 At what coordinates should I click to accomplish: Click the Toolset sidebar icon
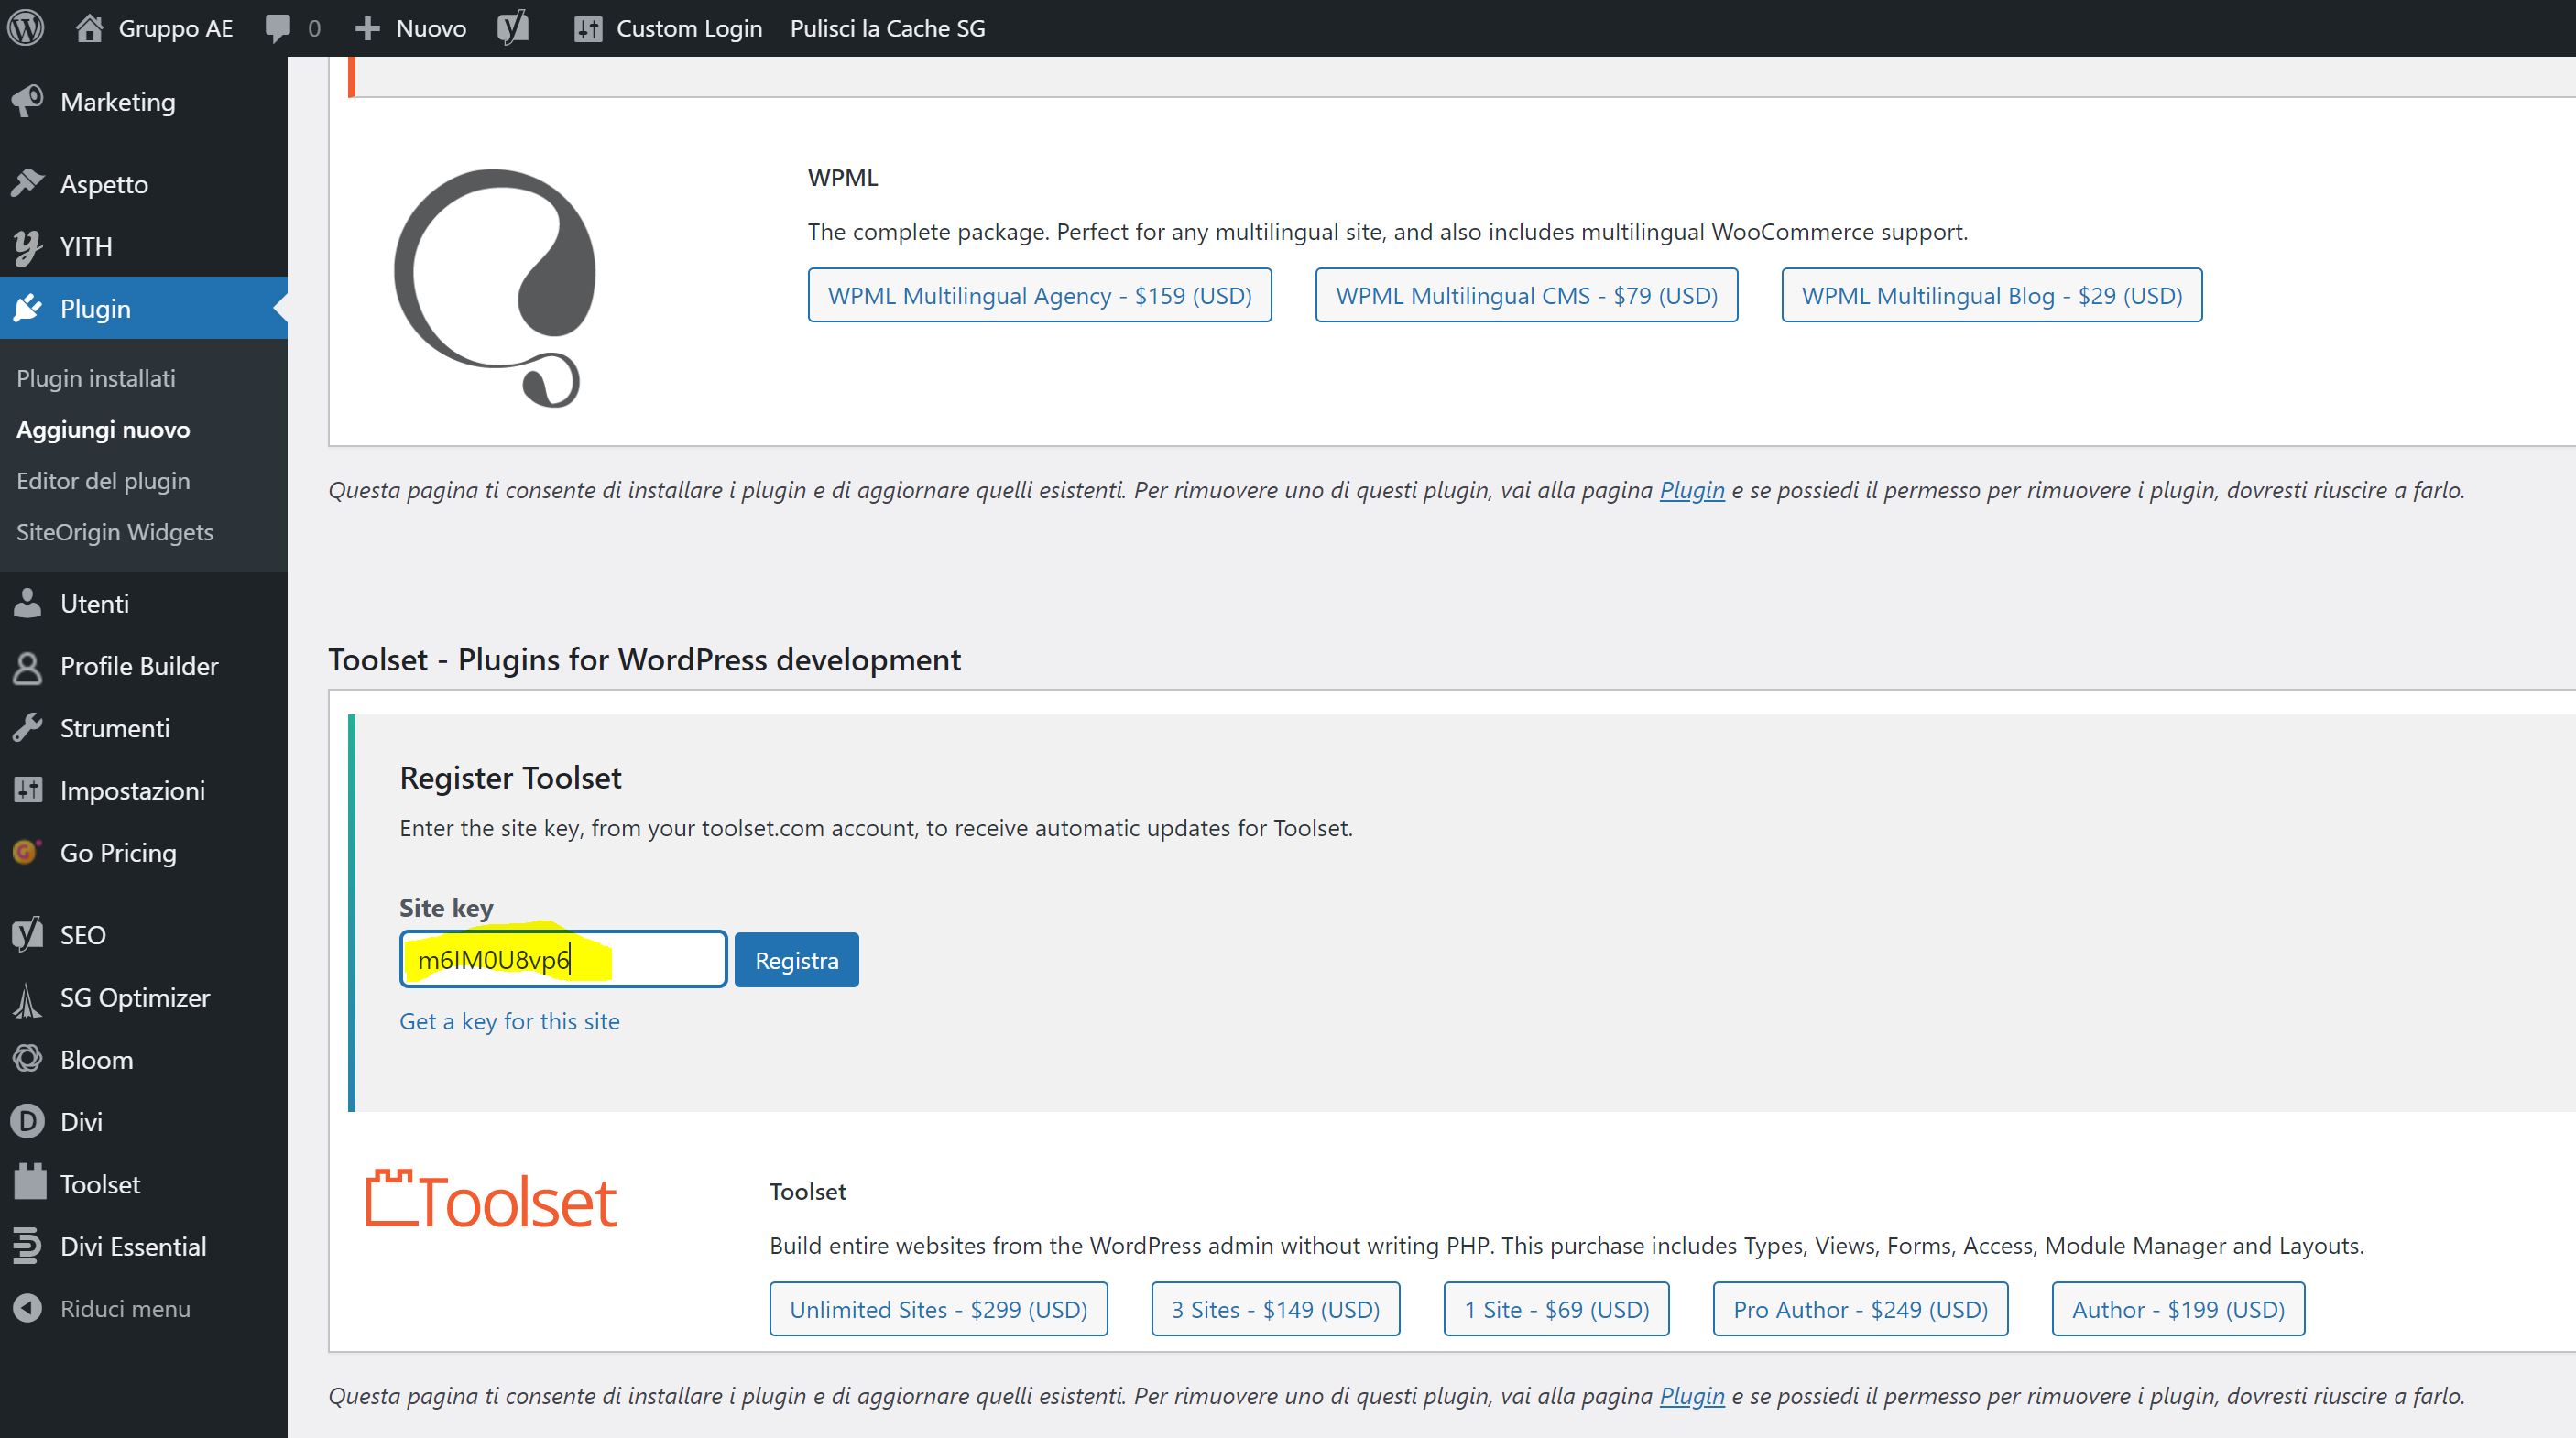(x=29, y=1182)
